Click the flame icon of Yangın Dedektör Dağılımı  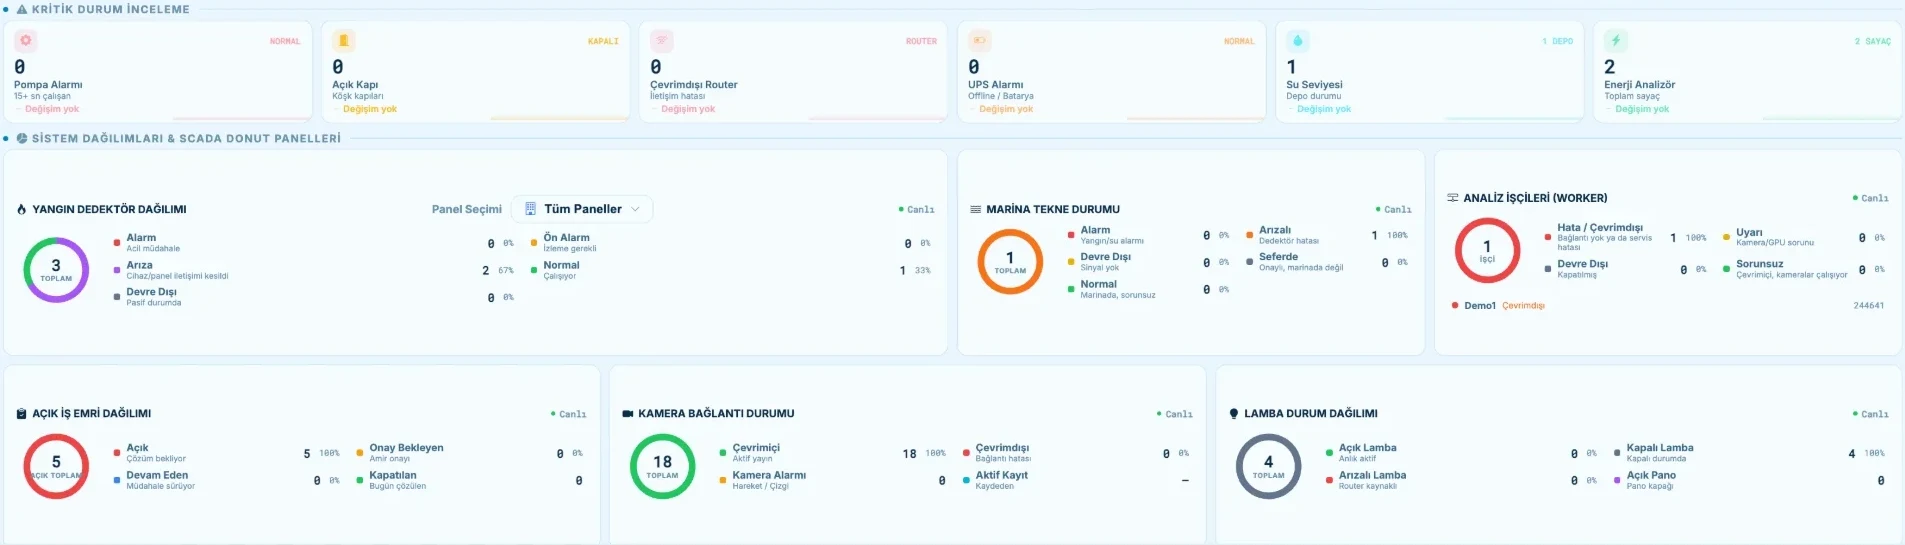click(x=22, y=209)
